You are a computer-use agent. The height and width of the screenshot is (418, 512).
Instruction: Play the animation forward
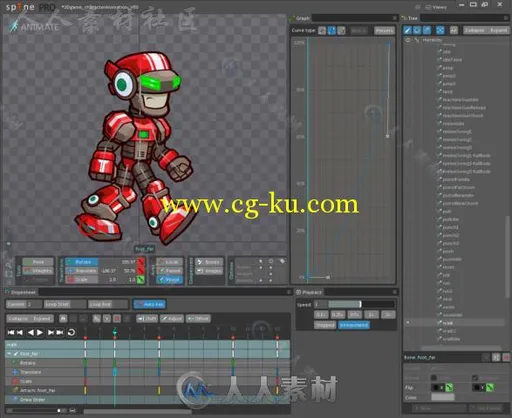[x=40, y=332]
